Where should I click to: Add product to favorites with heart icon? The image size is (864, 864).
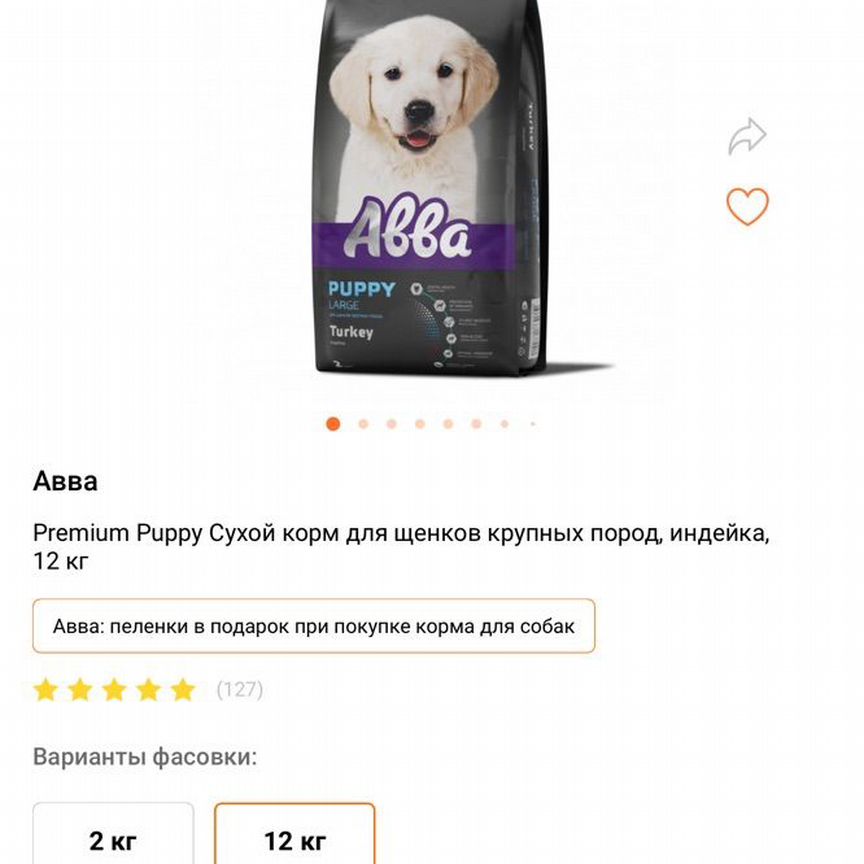click(x=747, y=206)
